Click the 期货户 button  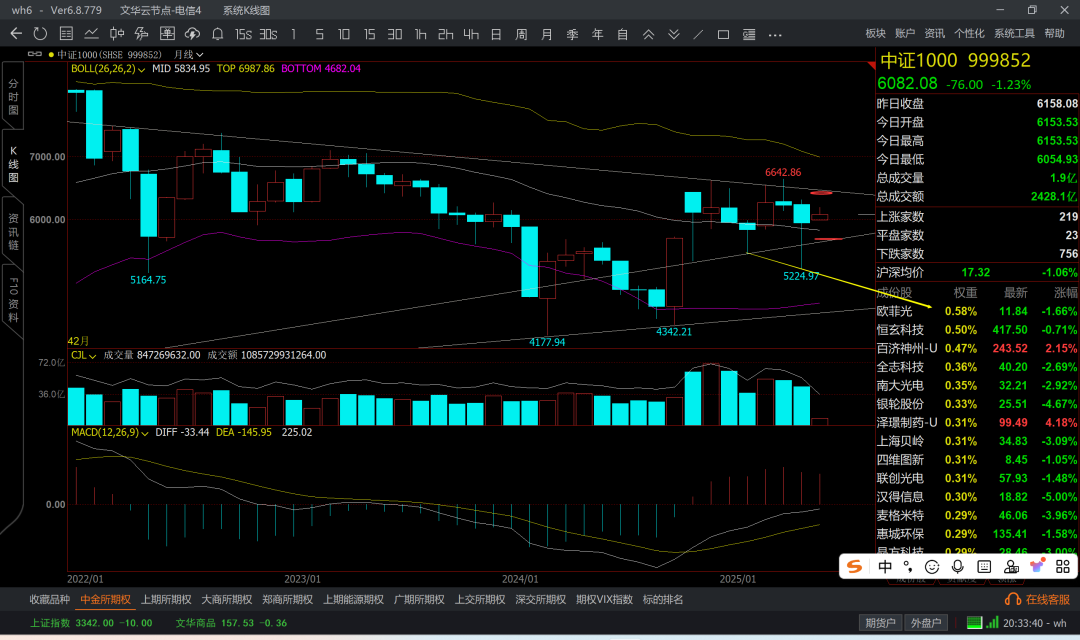pos(880,623)
